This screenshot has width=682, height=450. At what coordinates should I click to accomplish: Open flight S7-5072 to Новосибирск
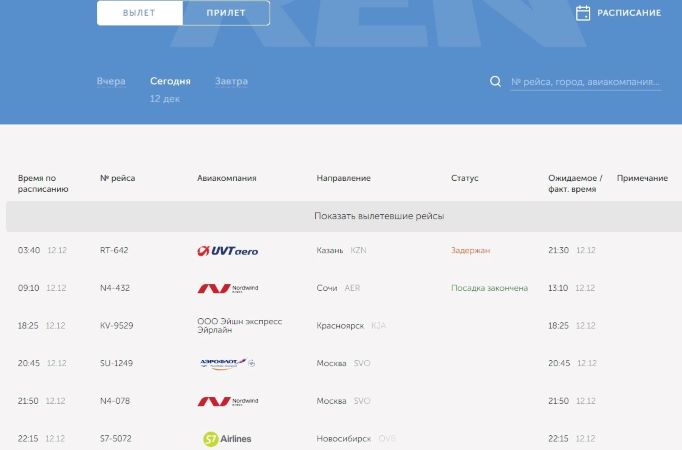[115, 438]
